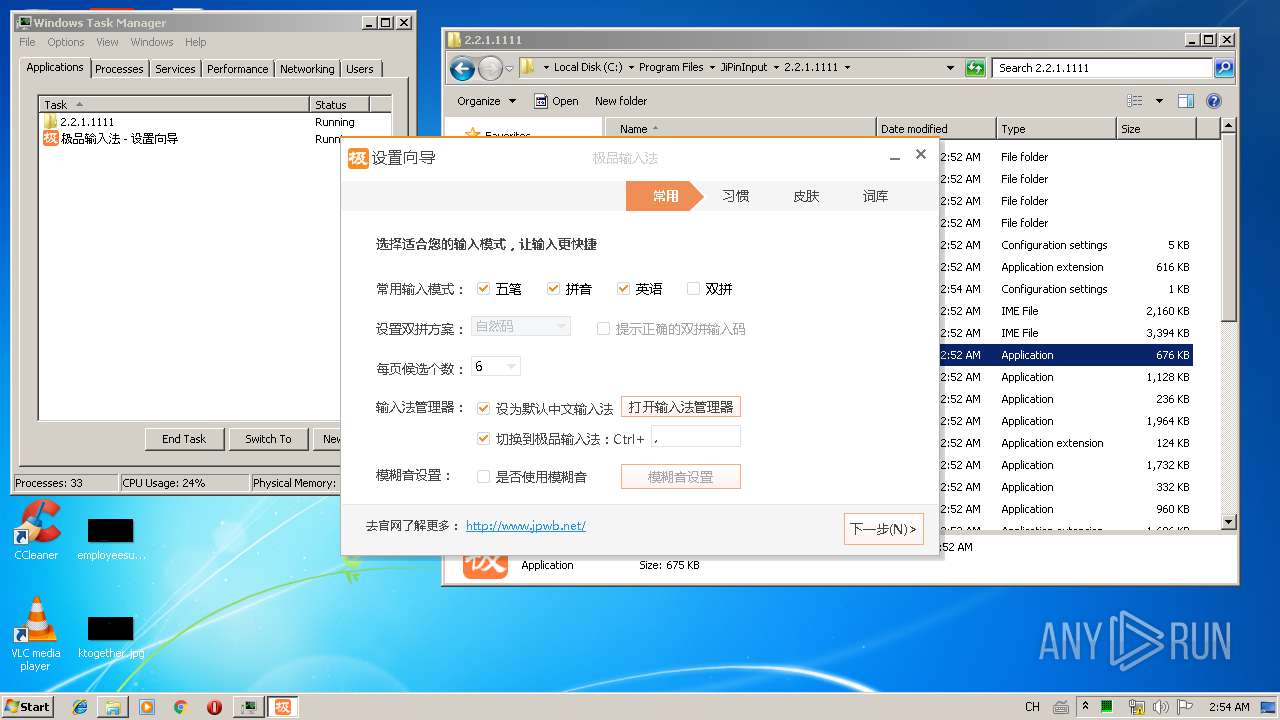The image size is (1280, 720).
Task: Open the Processes tab in Task Manager
Action: (120, 69)
